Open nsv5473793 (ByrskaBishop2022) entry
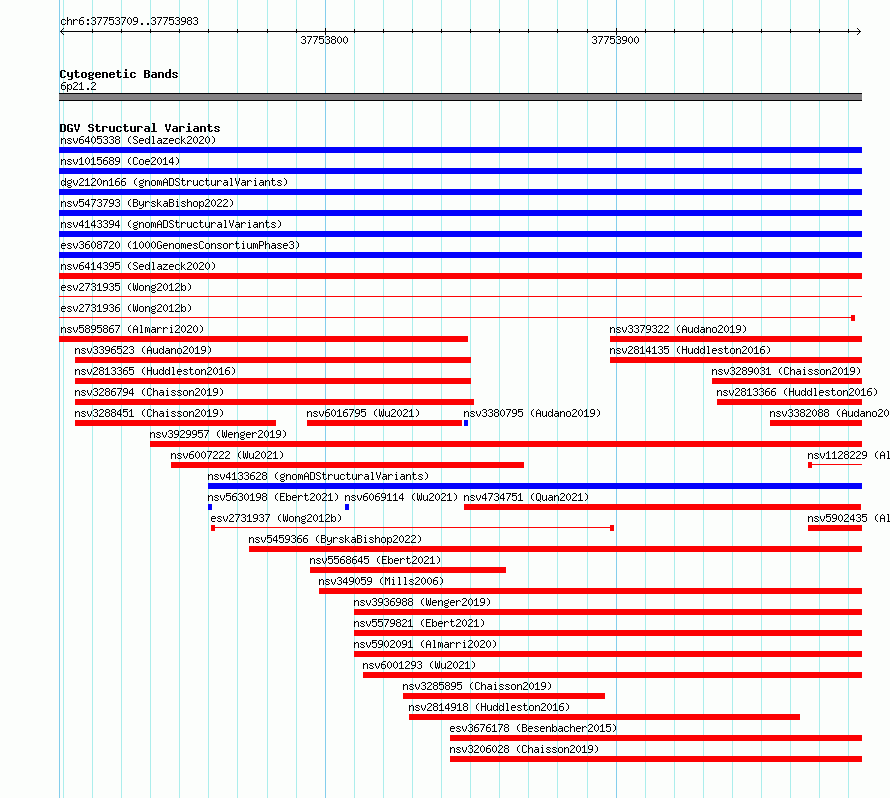This screenshot has height=798, width=890. point(147,203)
